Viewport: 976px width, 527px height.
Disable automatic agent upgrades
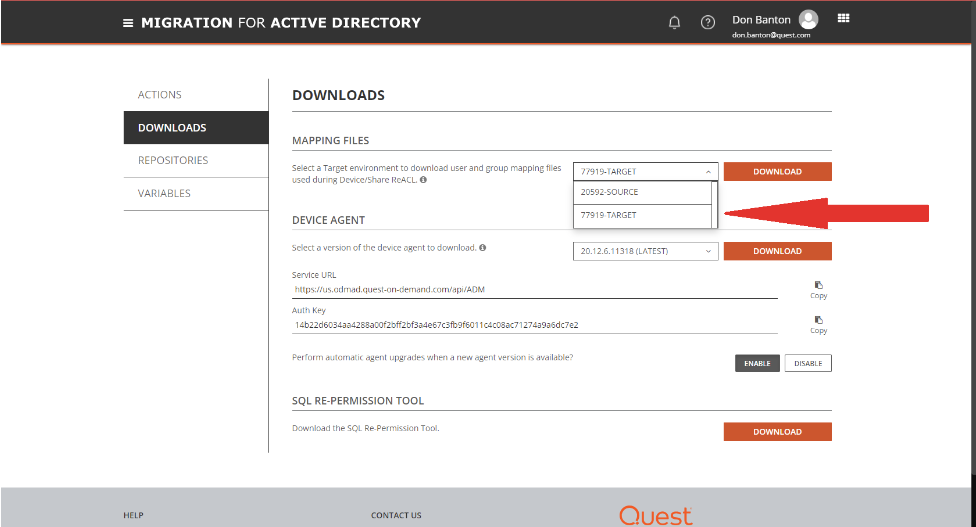808,363
